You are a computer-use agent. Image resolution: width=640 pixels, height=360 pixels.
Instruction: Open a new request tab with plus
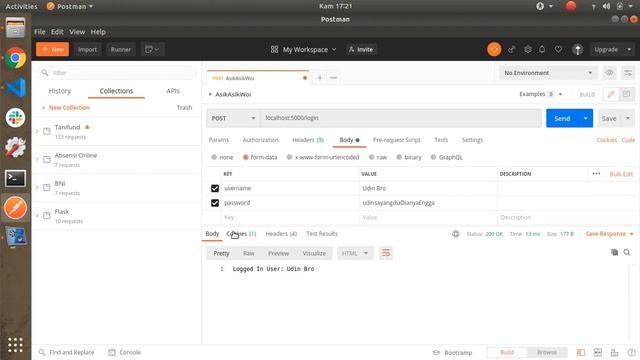tap(320, 78)
